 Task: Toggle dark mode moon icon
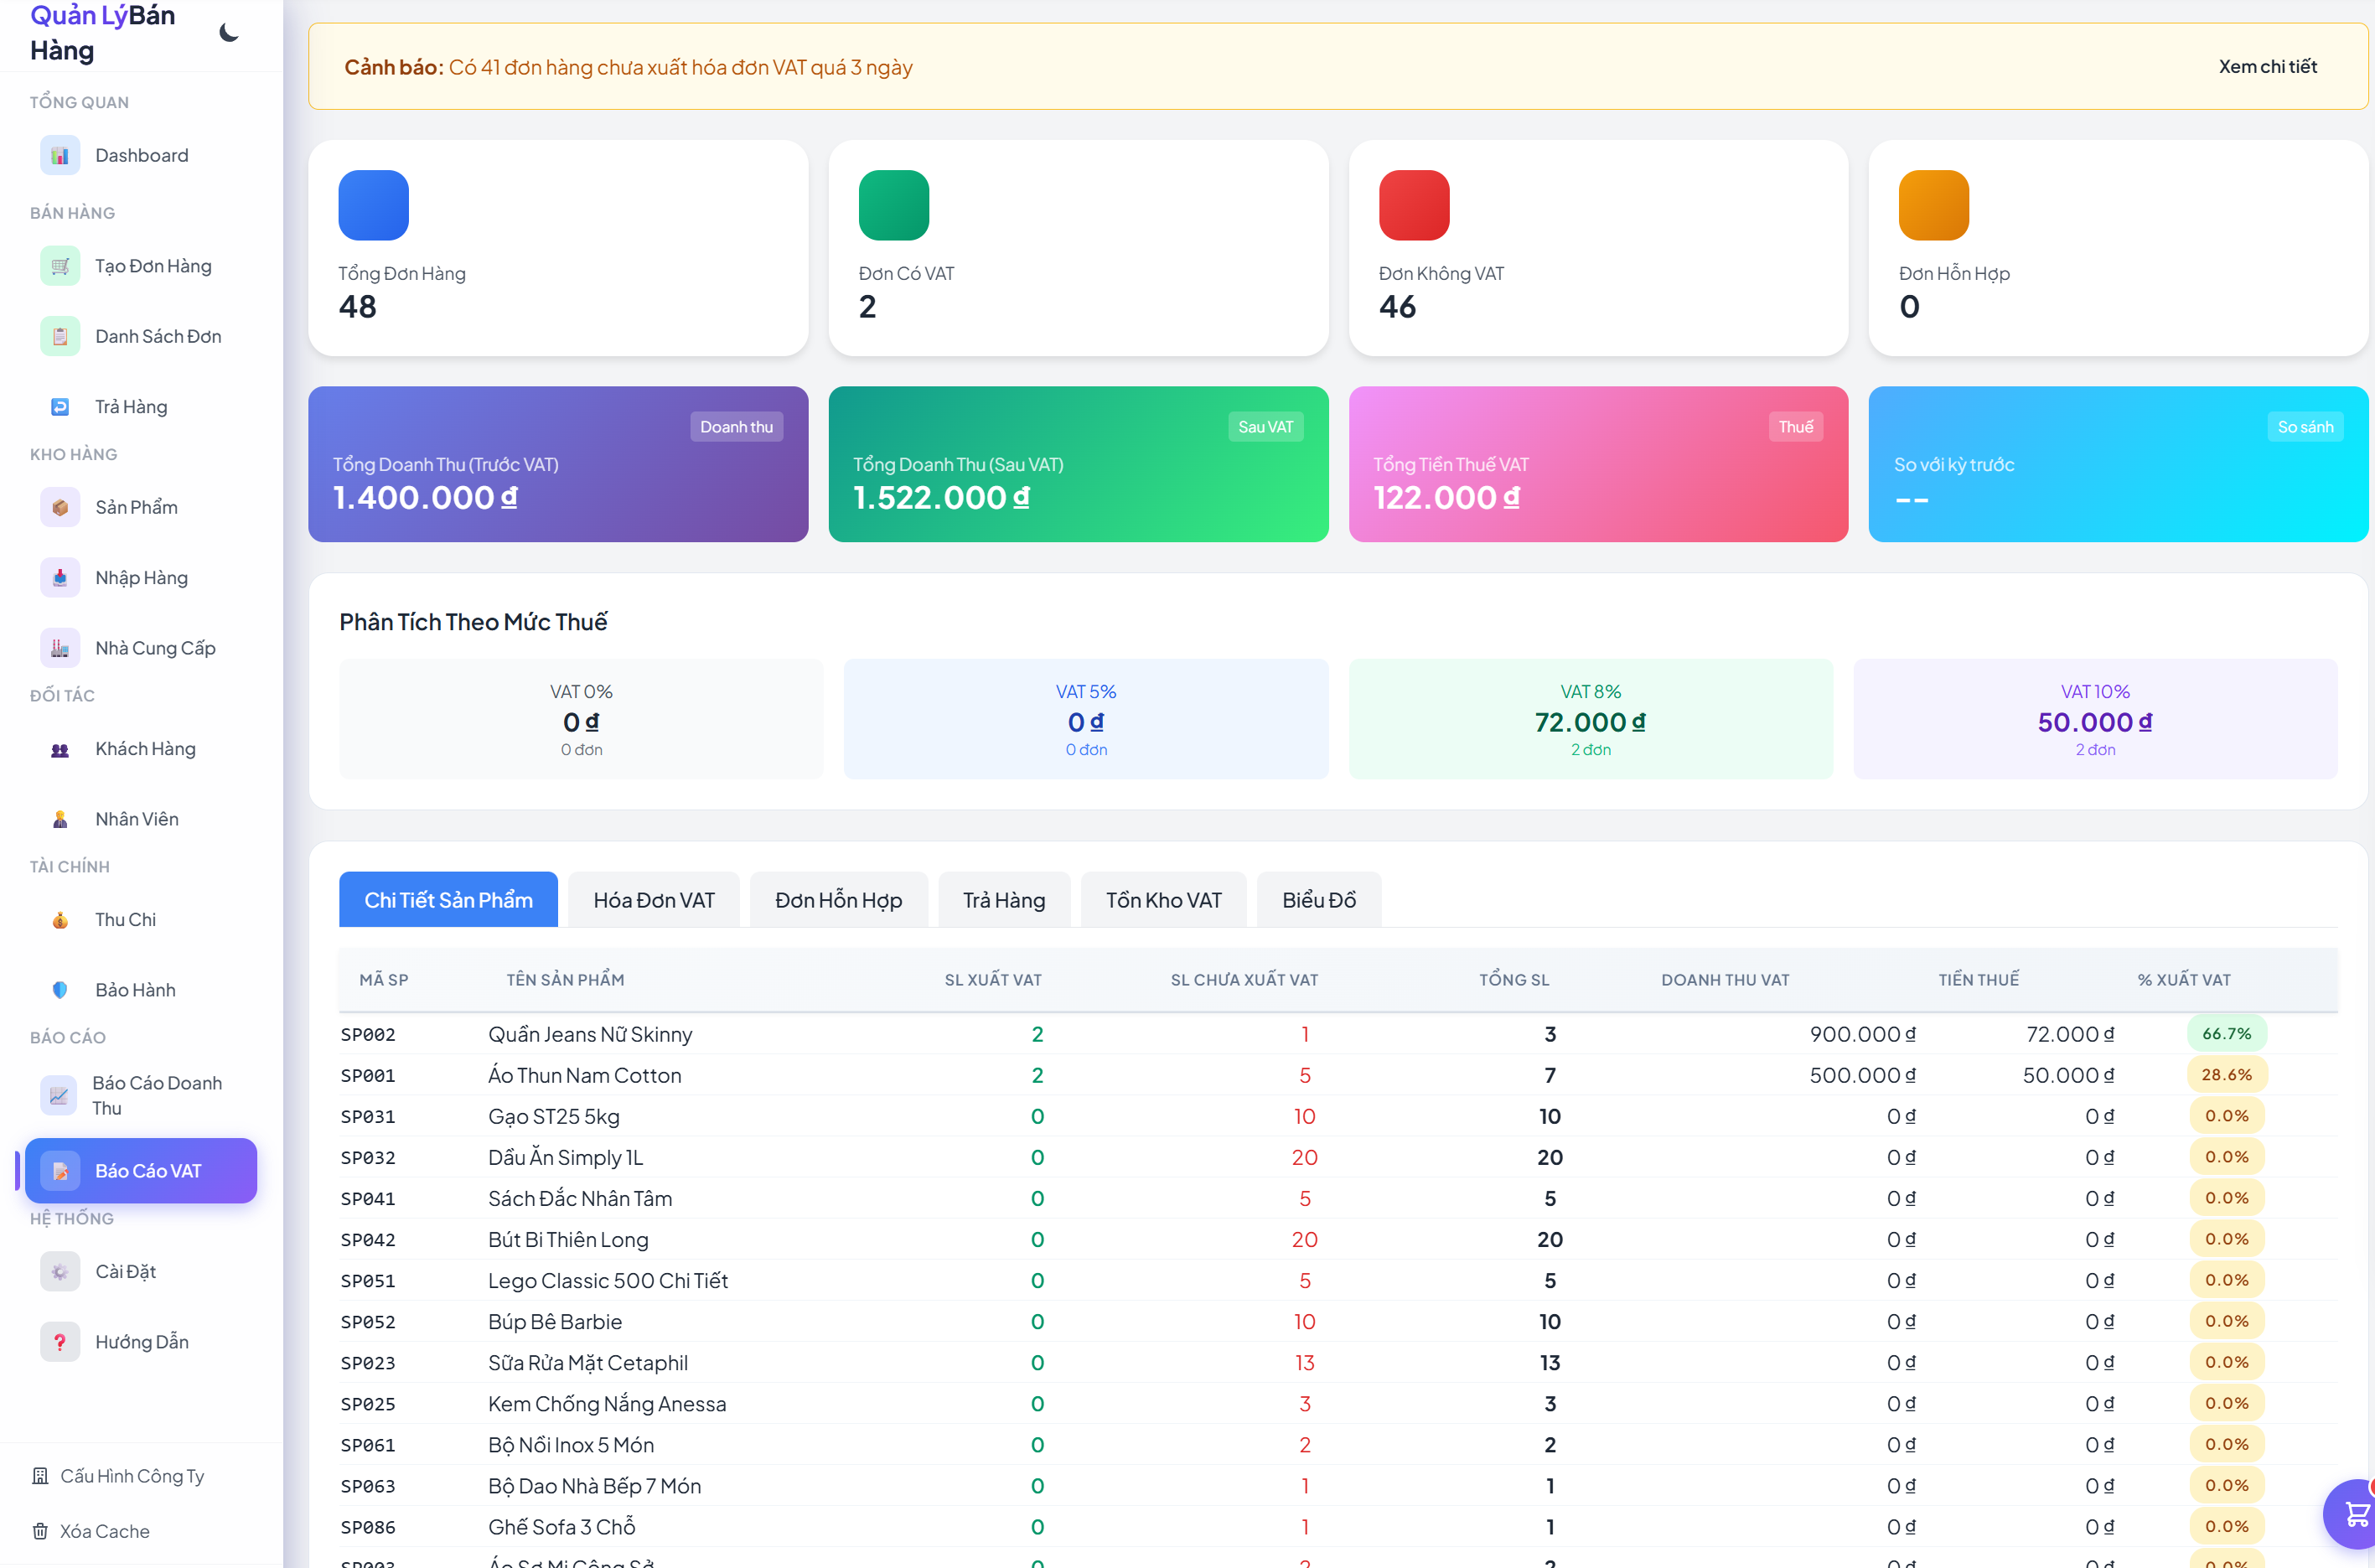pos(228,33)
